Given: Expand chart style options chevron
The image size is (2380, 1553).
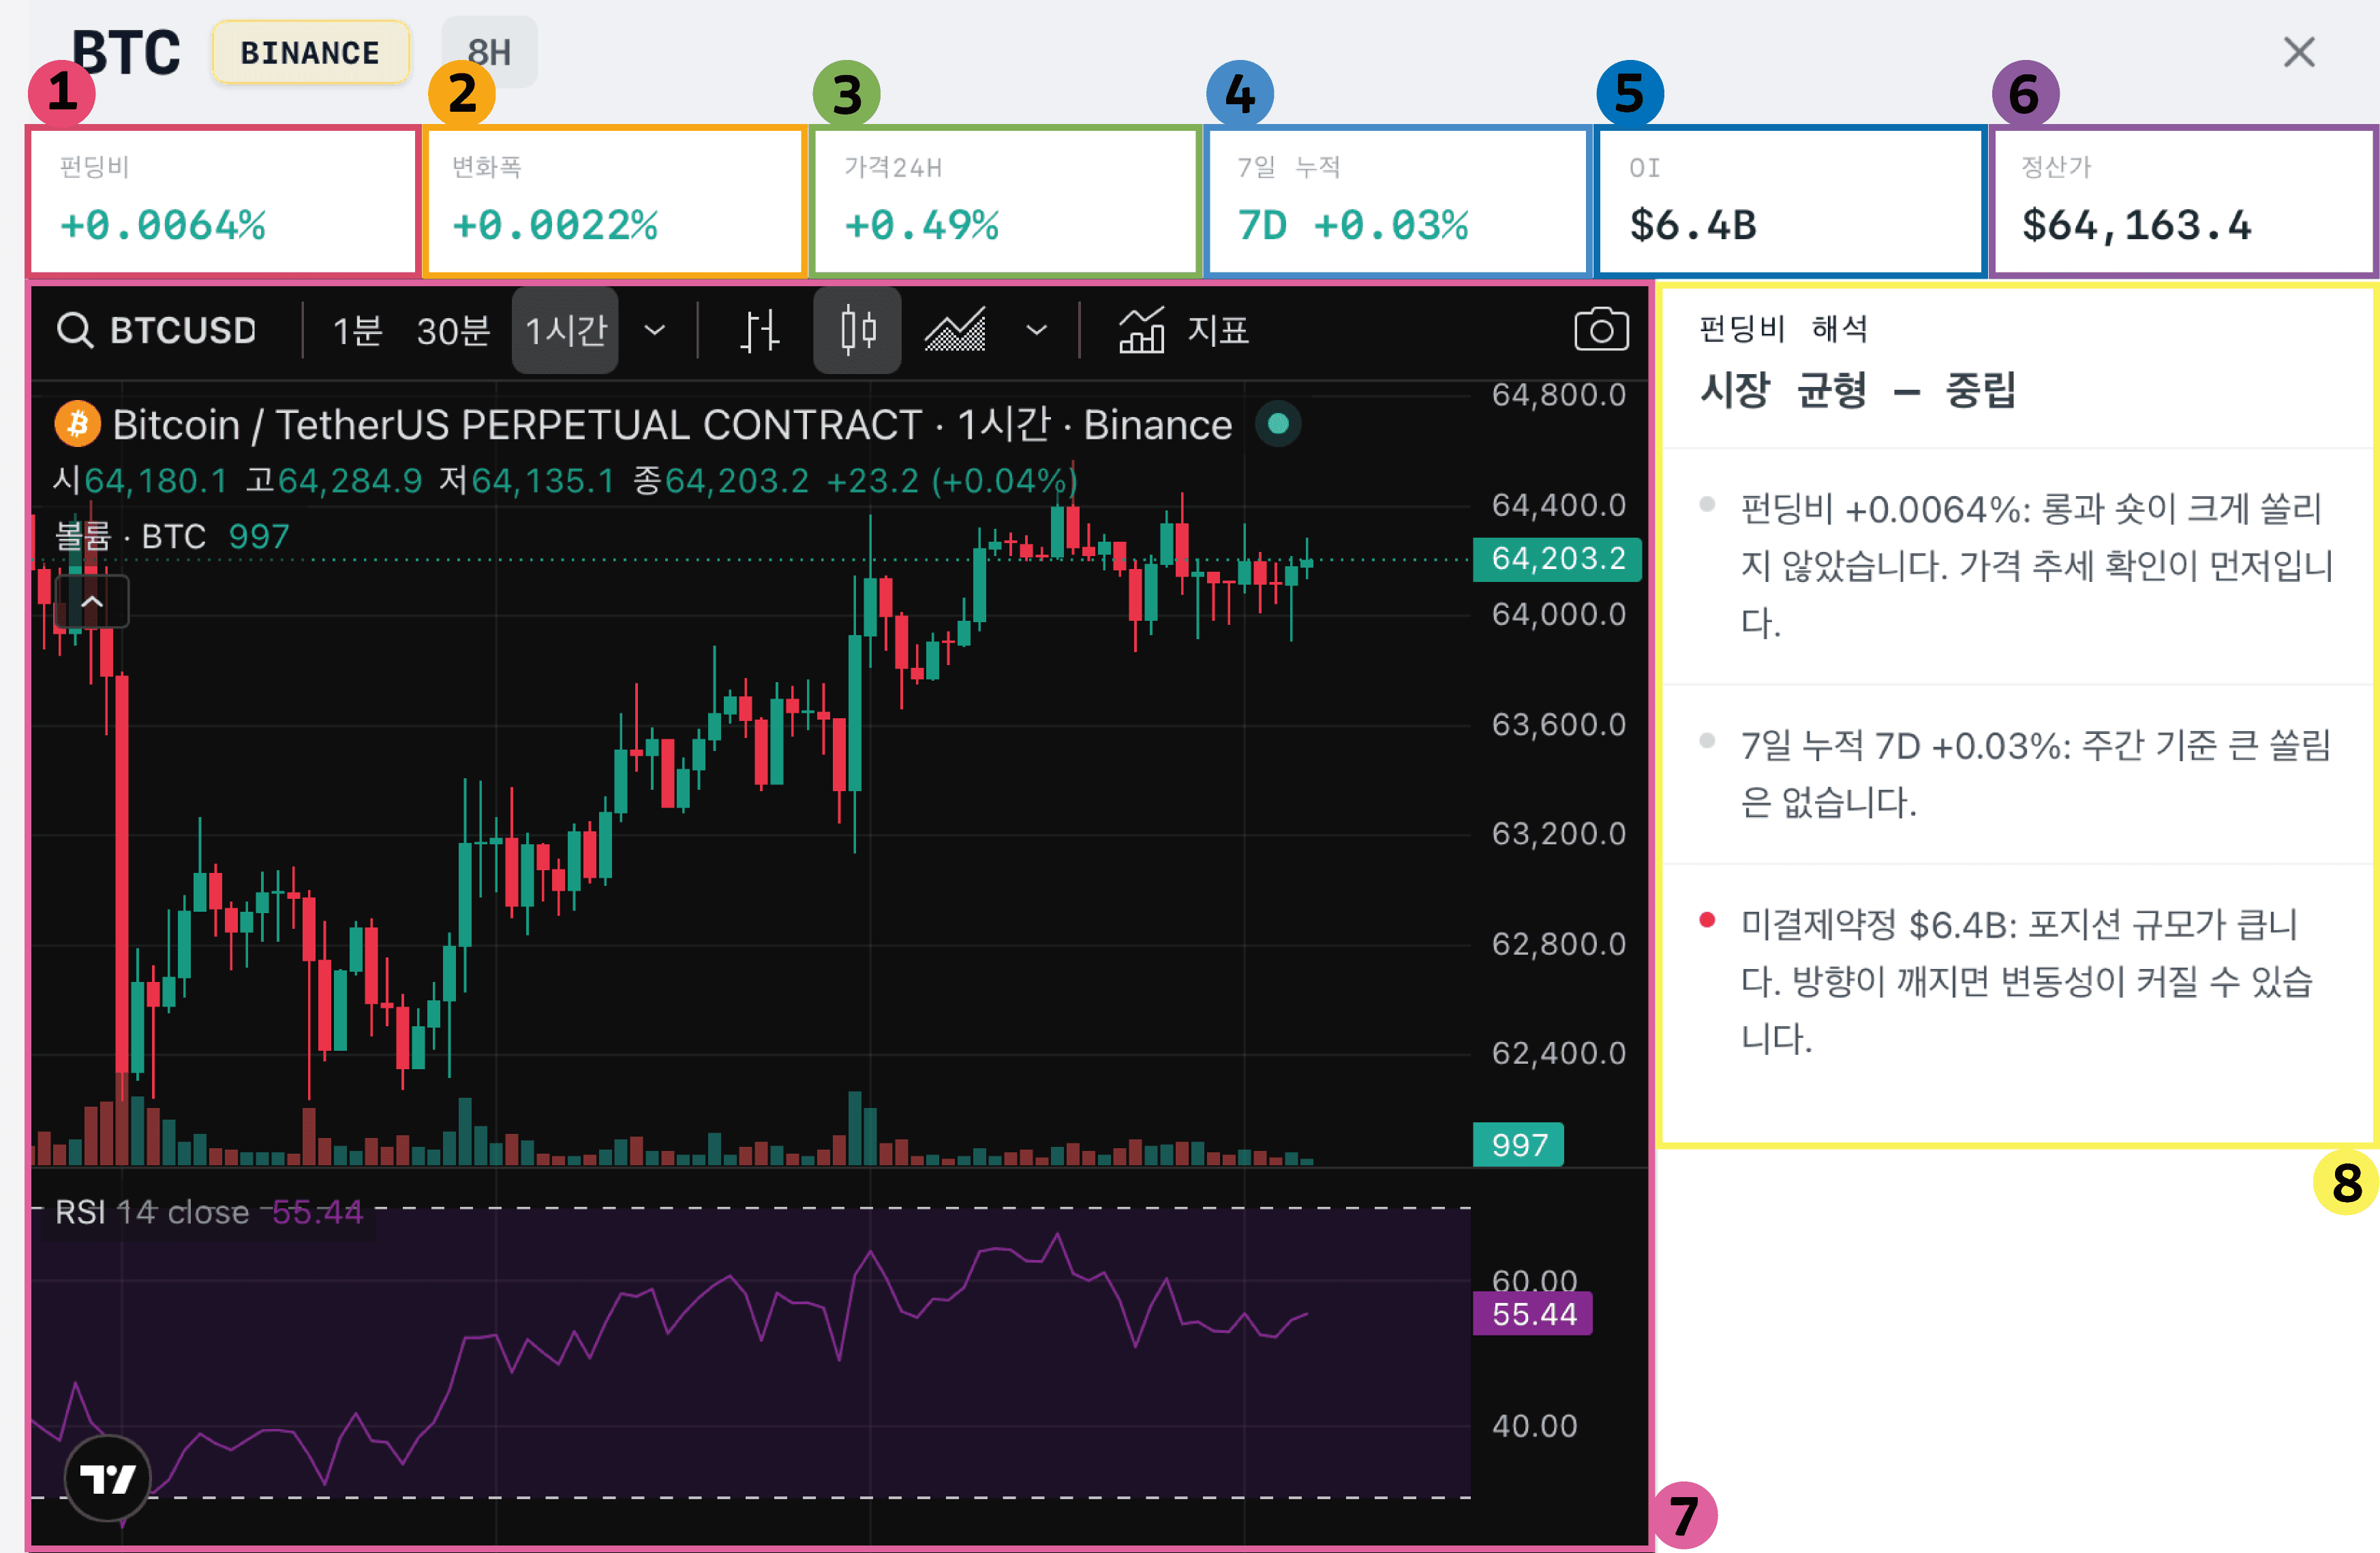Looking at the screenshot, I should pos(1037,330).
